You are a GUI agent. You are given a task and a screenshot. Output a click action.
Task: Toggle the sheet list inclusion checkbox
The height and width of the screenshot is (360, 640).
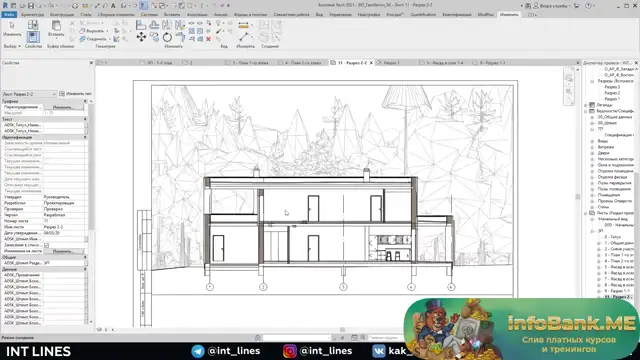click(47, 245)
